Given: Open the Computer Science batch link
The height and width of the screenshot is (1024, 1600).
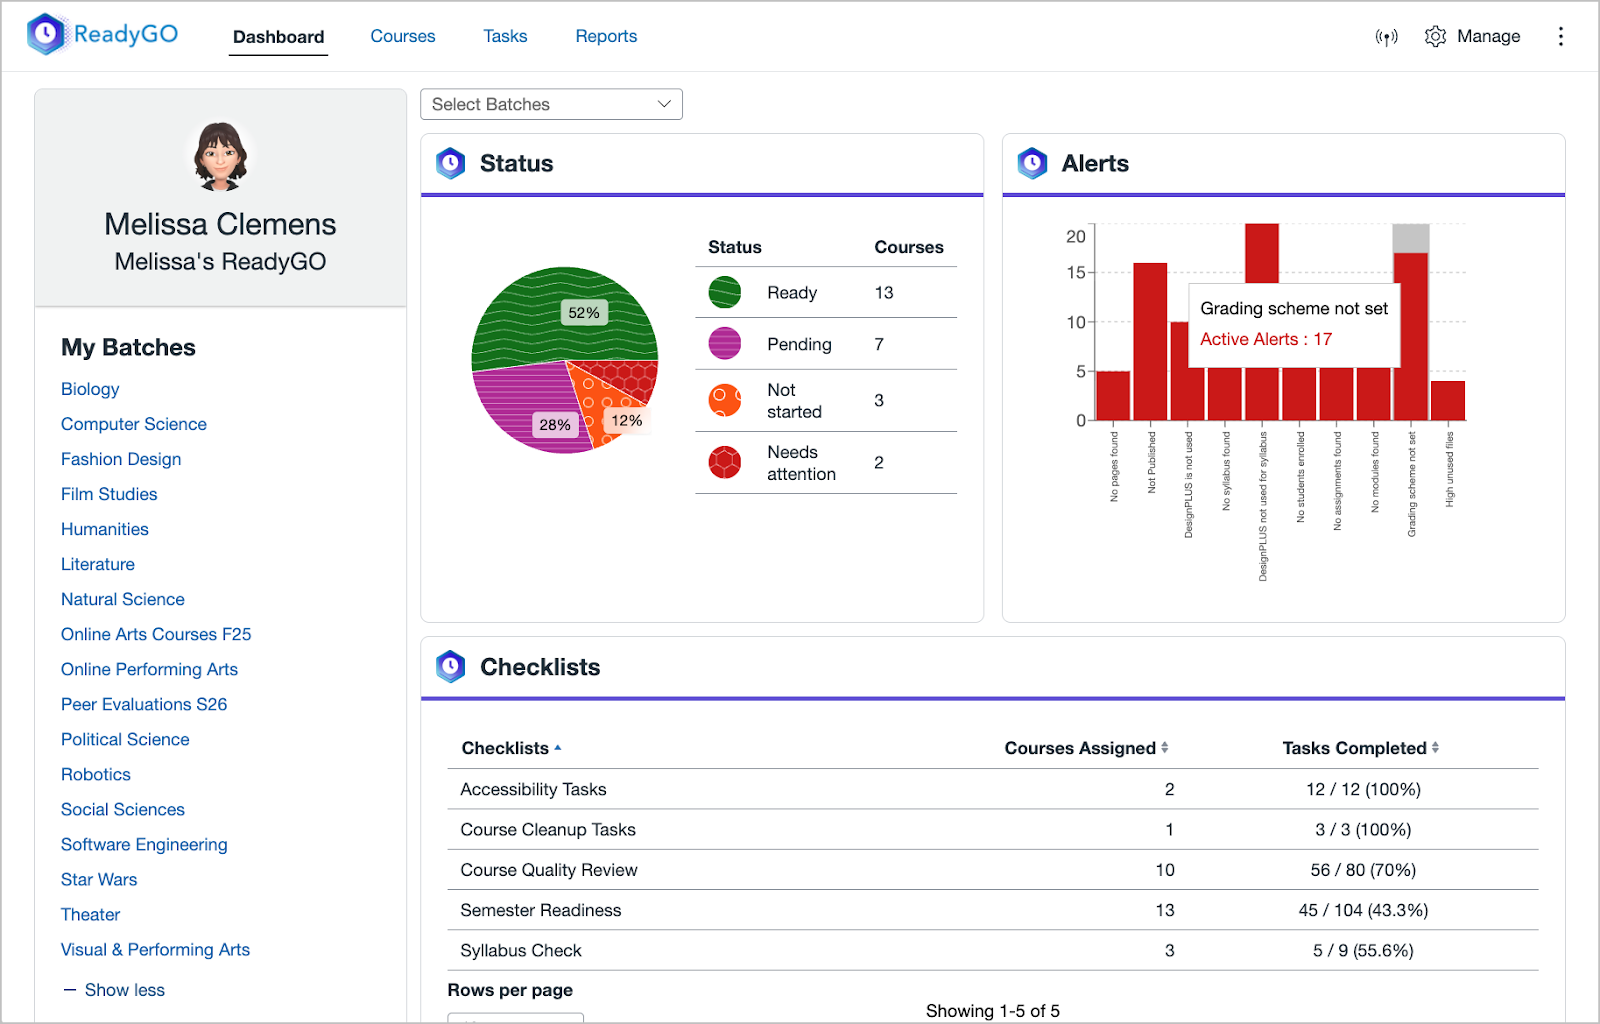Looking at the screenshot, I should click(x=134, y=424).
